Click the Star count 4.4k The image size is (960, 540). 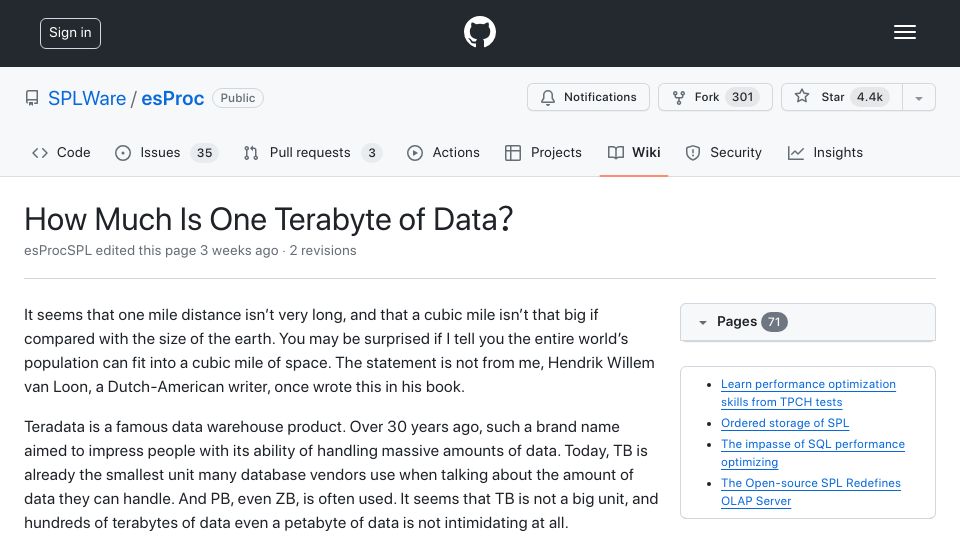(x=869, y=97)
